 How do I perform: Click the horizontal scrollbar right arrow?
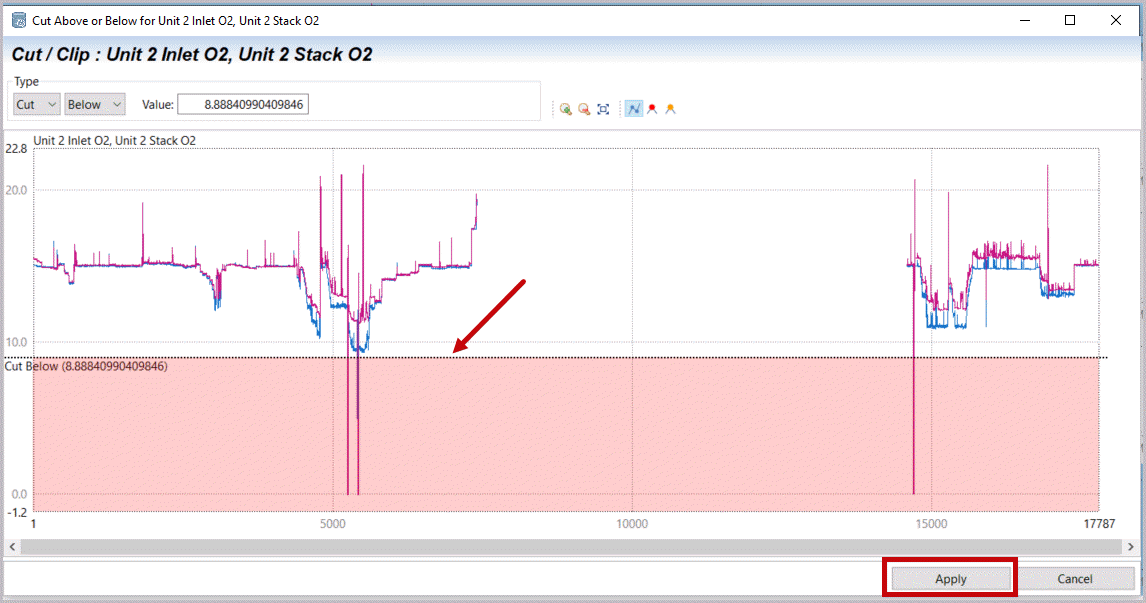tap(1130, 547)
